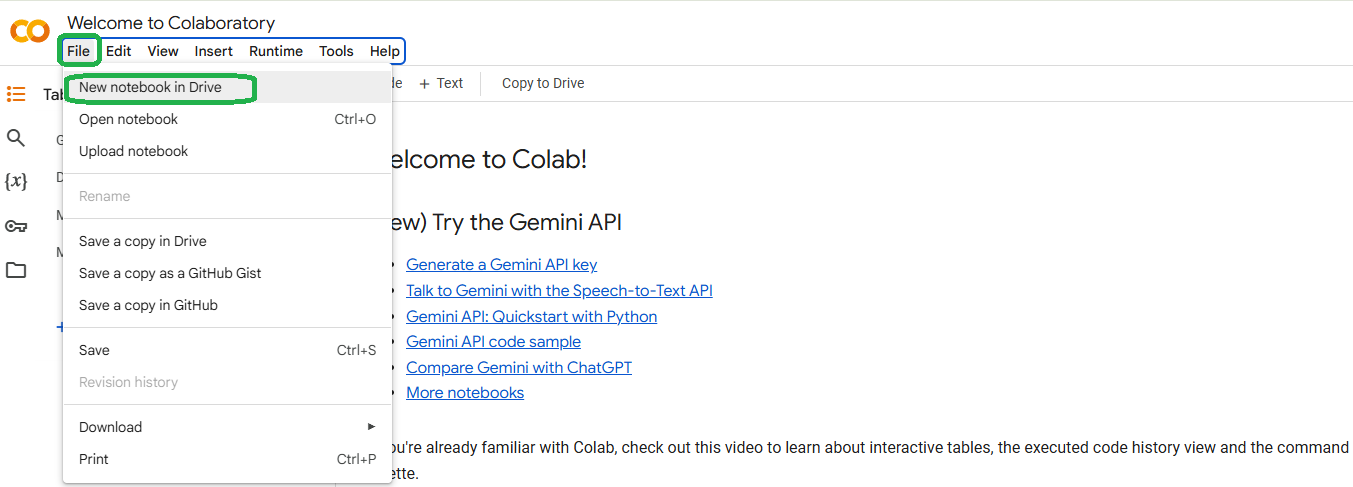Open the Files folder icon in sidebar

pos(16,270)
